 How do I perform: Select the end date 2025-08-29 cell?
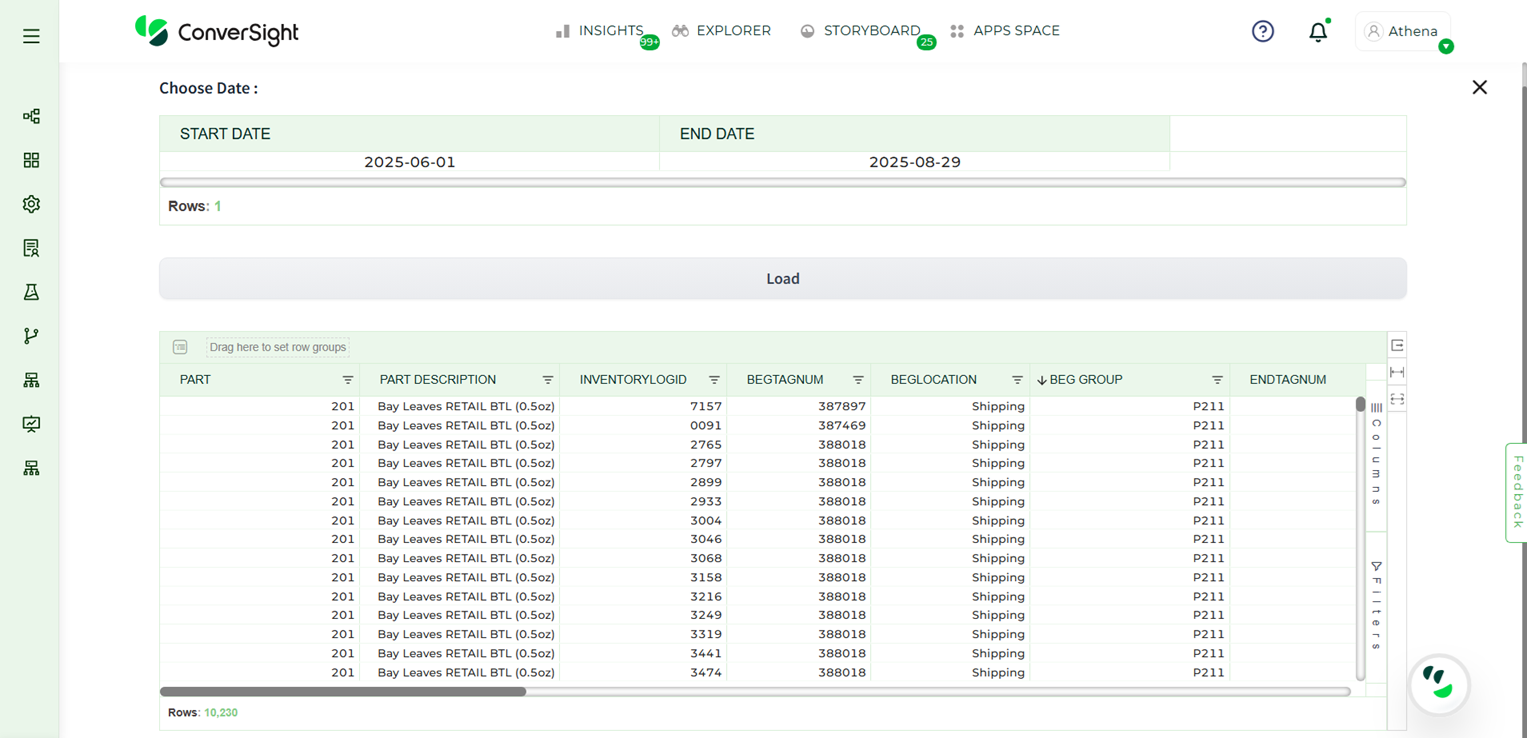(x=915, y=162)
